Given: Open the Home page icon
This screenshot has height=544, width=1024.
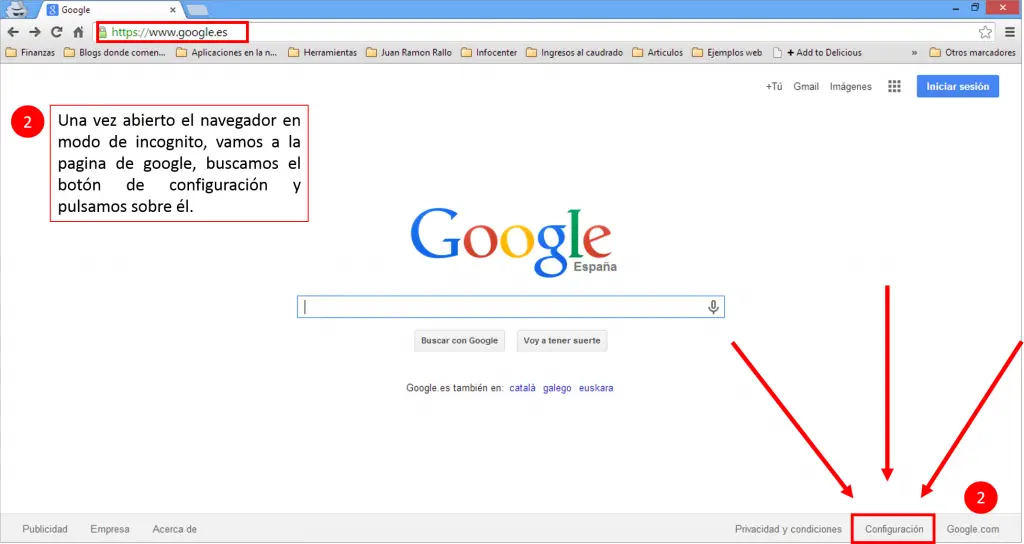Looking at the screenshot, I should tap(78, 32).
